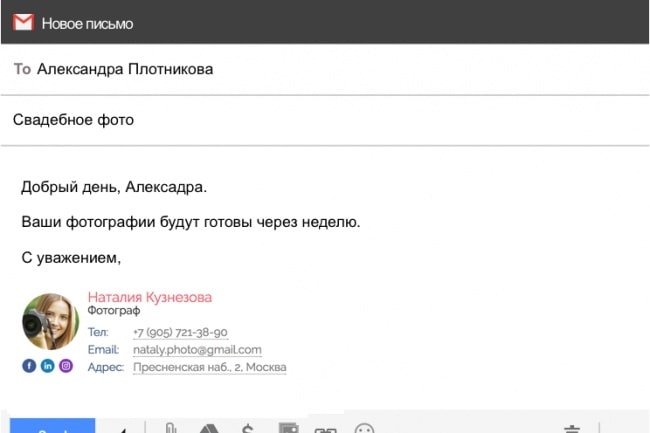This screenshot has width=650, height=433.
Task: Click the phone number +7 (905) 721-38-90
Action: [180, 332]
